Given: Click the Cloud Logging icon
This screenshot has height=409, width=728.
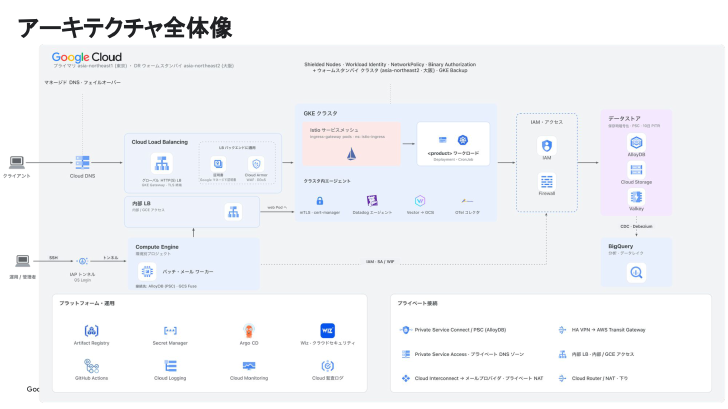Looking at the screenshot, I should 170,366.
